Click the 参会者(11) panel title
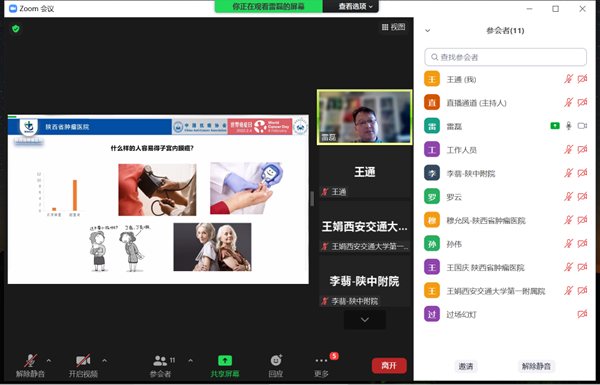Image resolution: width=600 pixels, height=385 pixels. click(505, 31)
